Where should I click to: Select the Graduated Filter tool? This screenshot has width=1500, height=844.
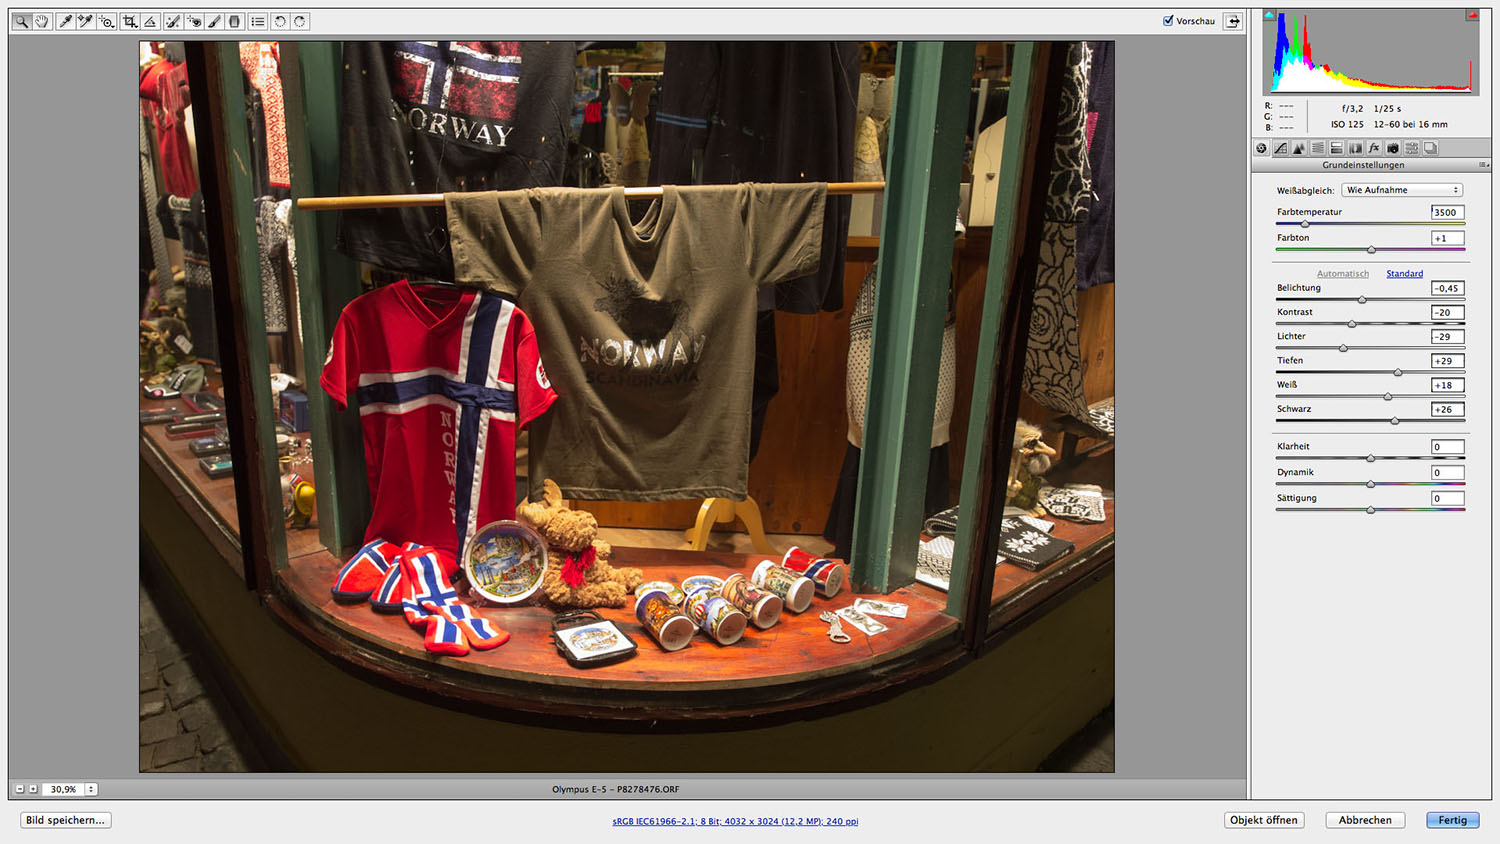pyautogui.click(x=235, y=21)
